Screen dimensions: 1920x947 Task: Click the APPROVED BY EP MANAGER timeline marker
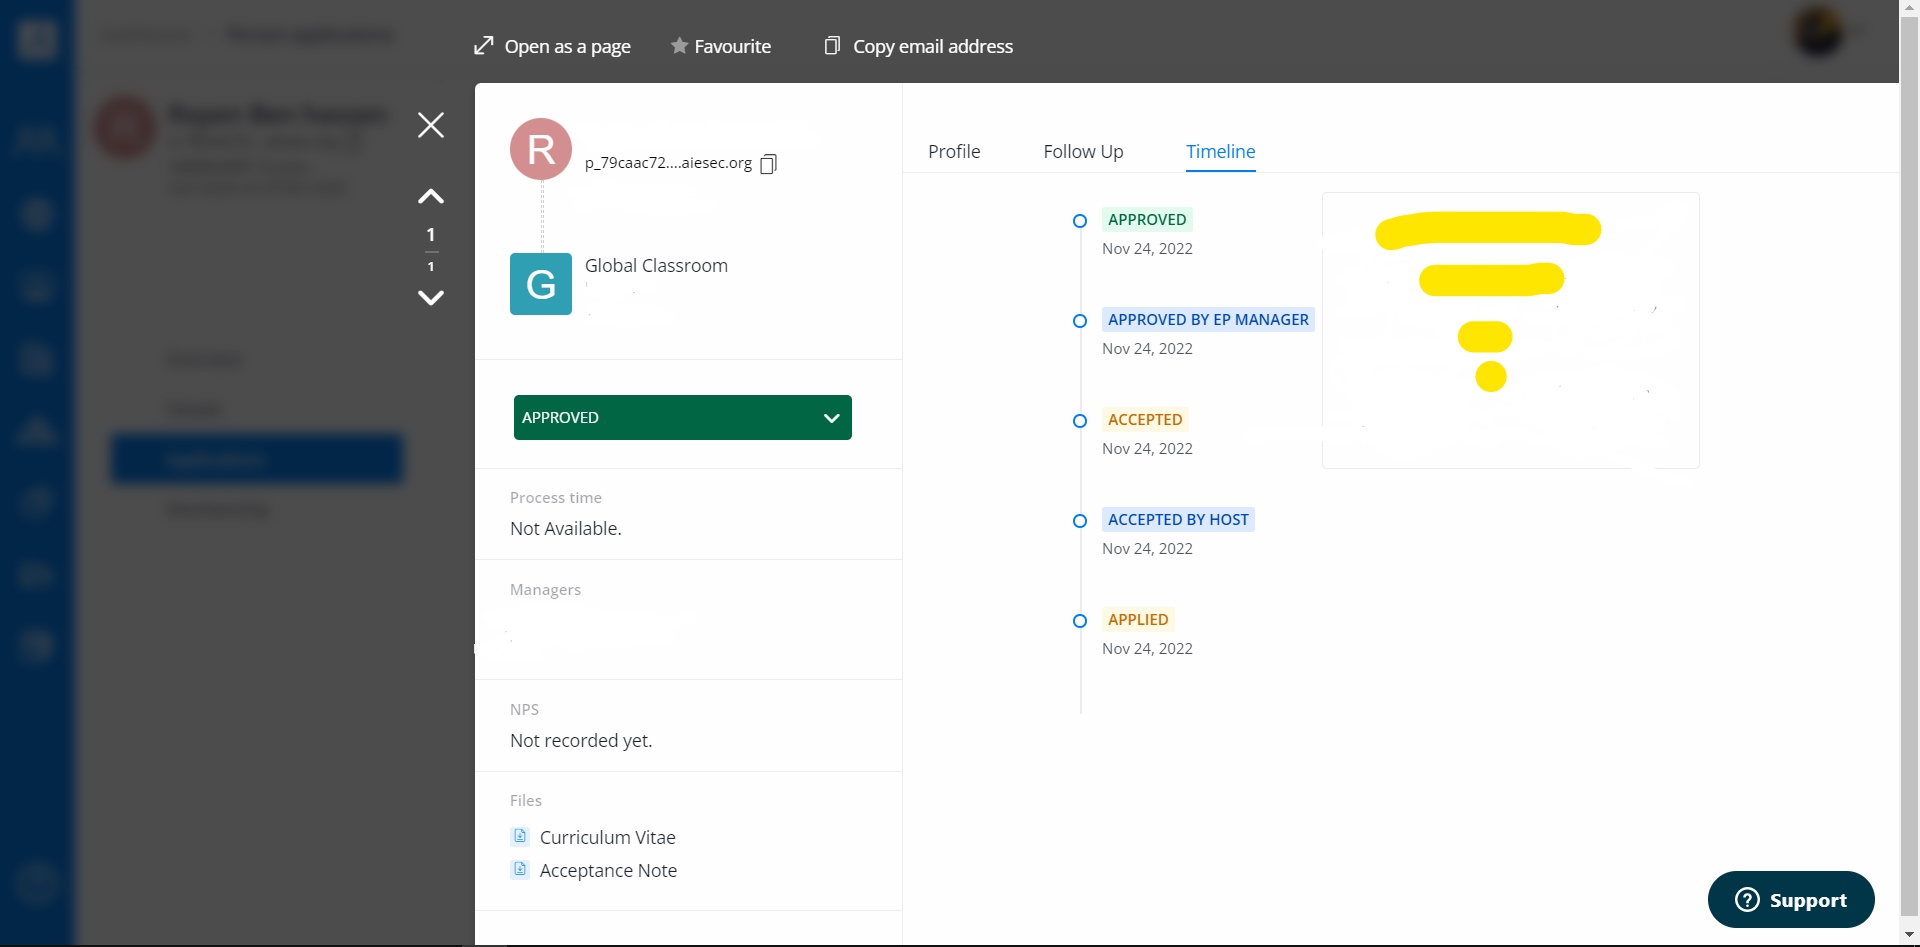coord(1080,321)
